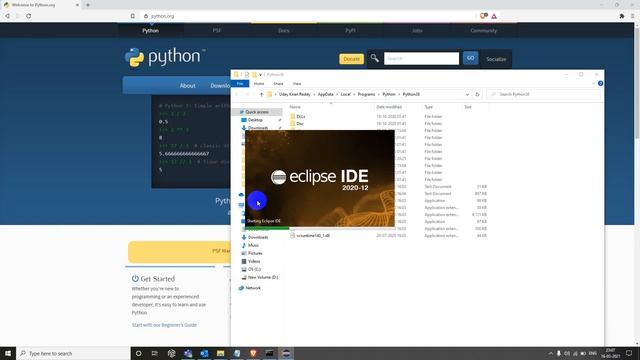Open Task View from taskbar
This screenshot has height=360, width=640.
pos(155,353)
